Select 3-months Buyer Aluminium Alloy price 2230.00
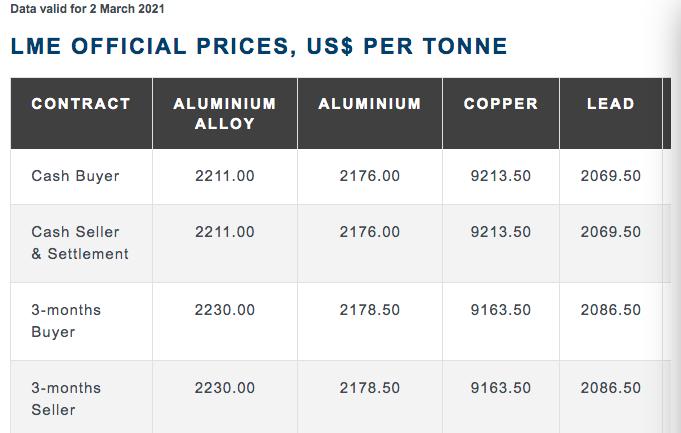 [225, 310]
